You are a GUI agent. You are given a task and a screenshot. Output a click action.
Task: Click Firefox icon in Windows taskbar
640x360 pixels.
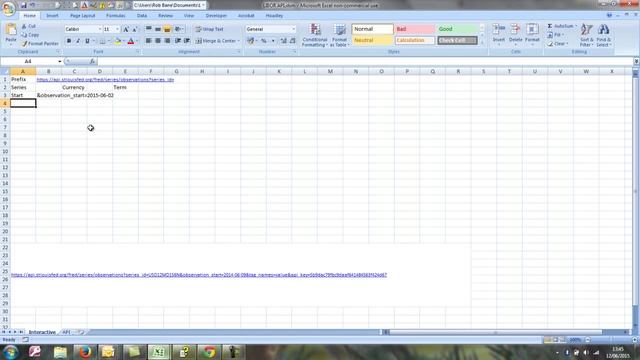tap(85, 352)
